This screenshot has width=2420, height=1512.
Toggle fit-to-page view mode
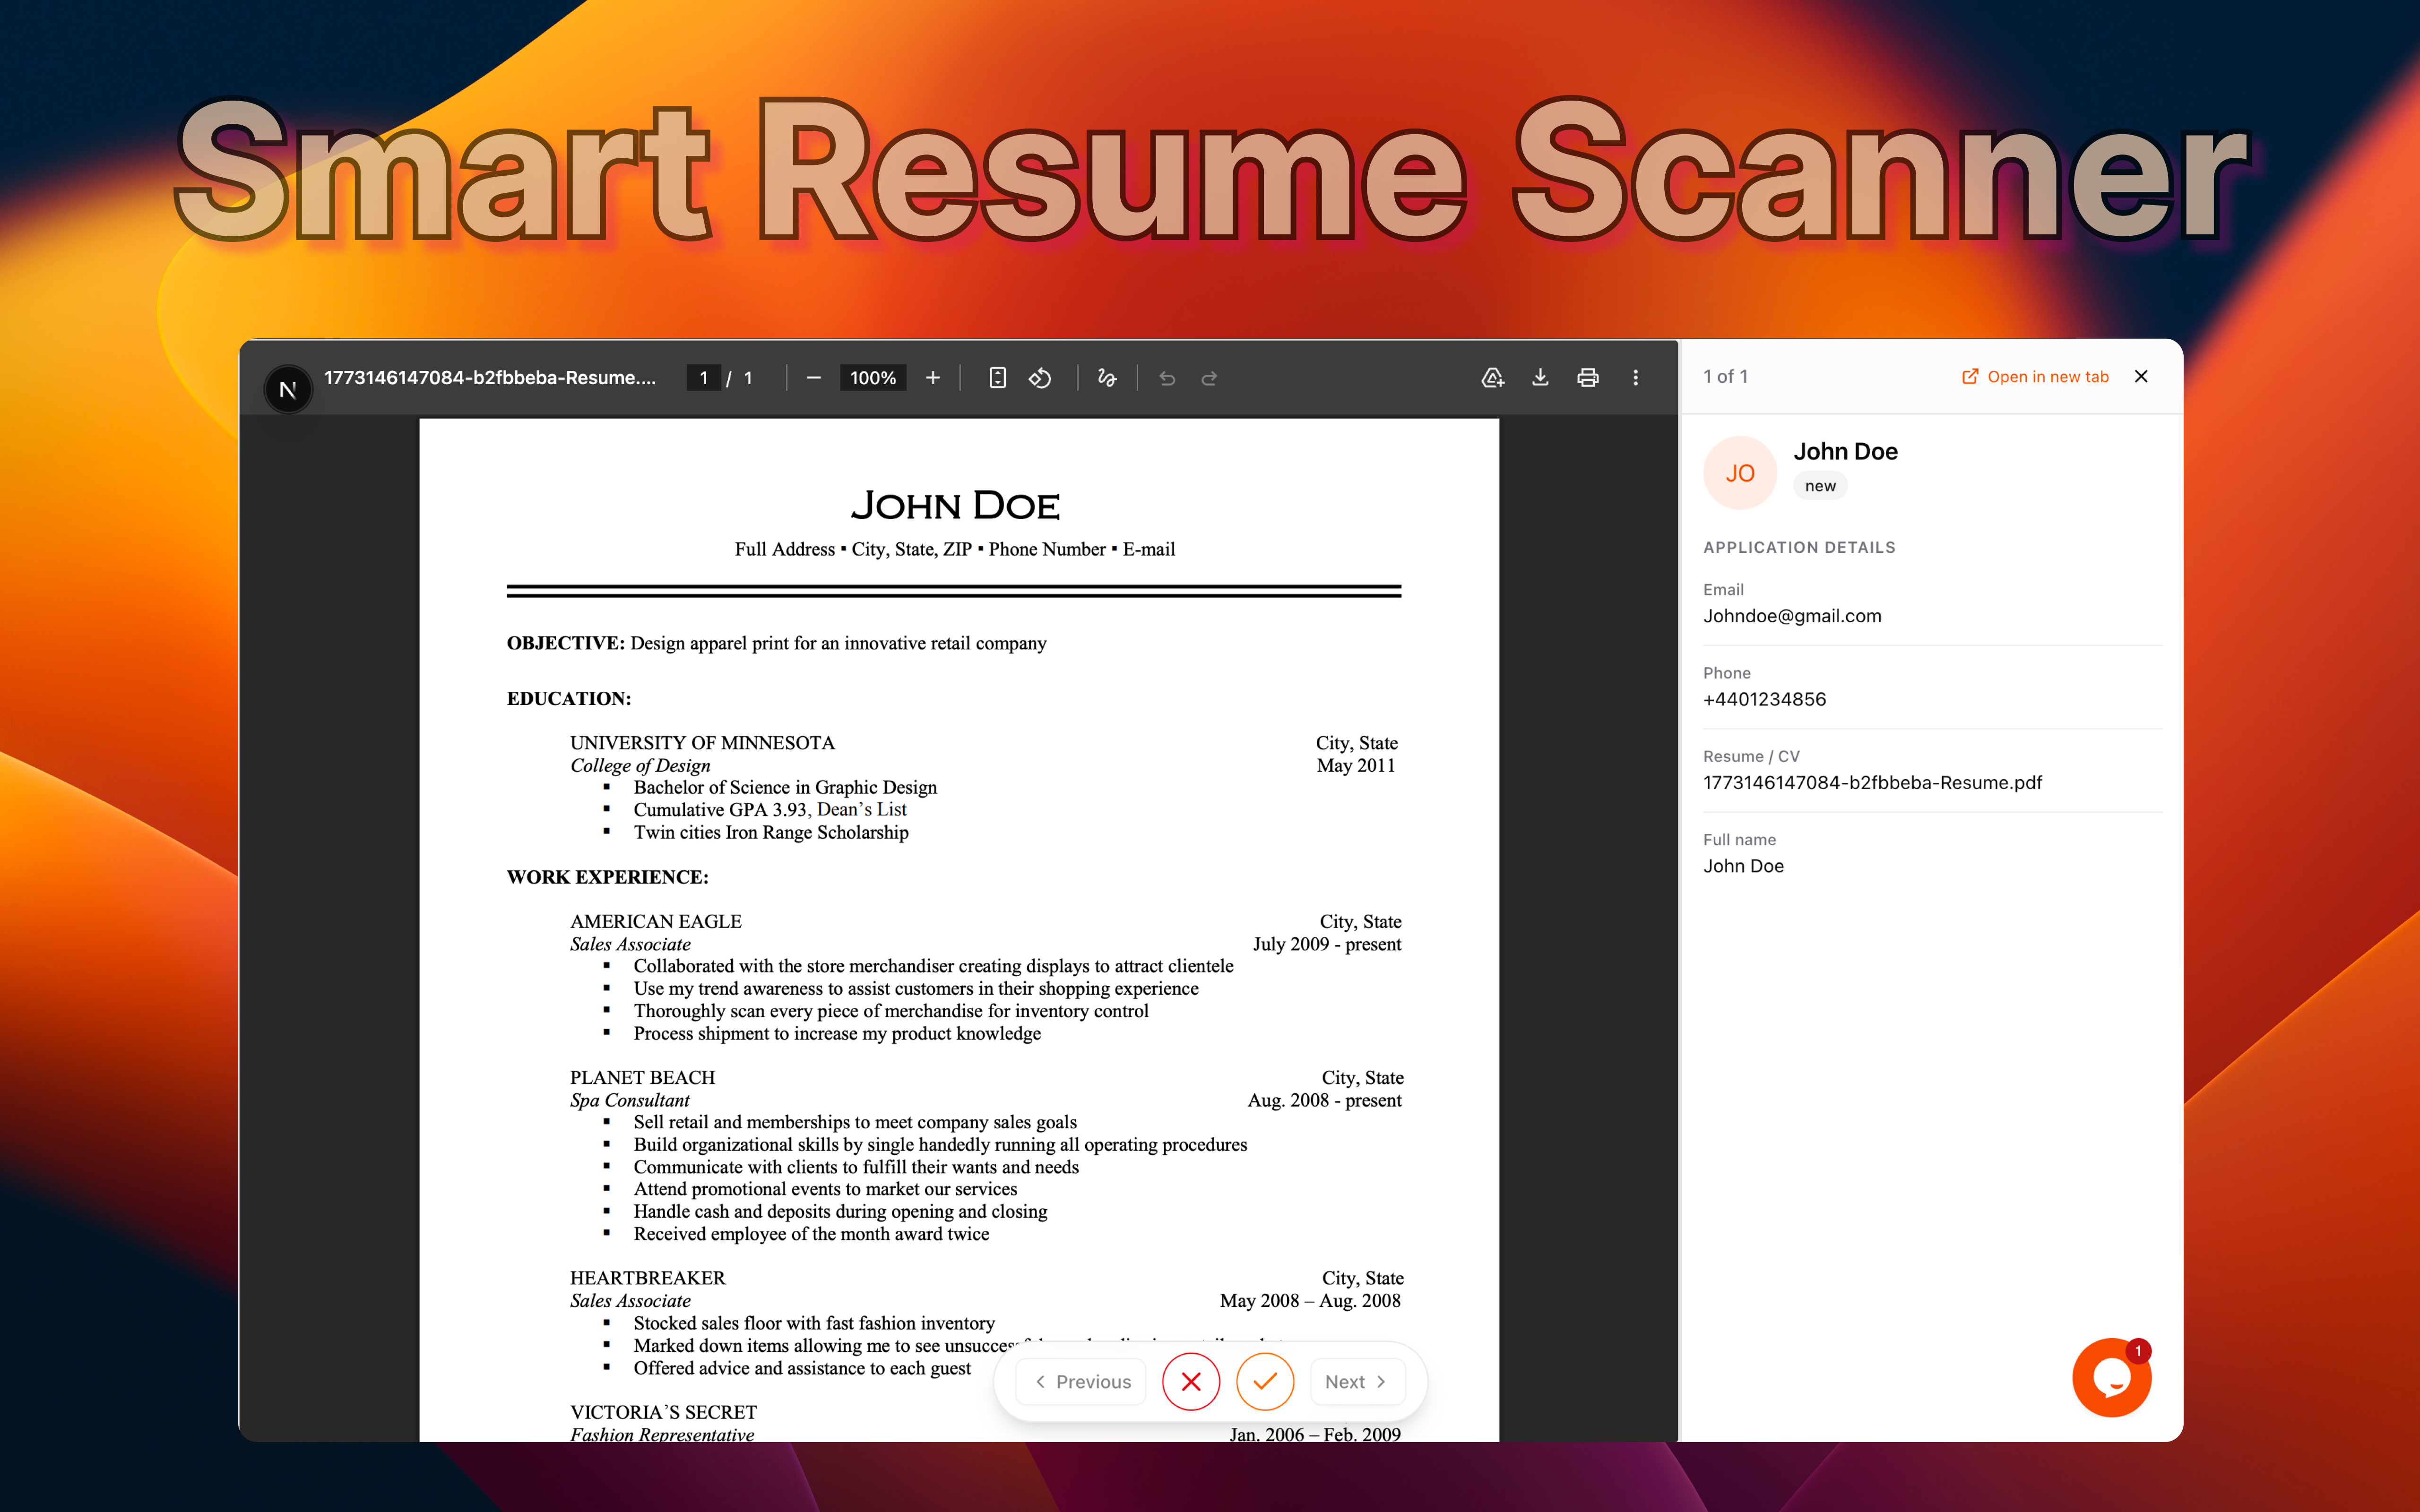click(997, 377)
